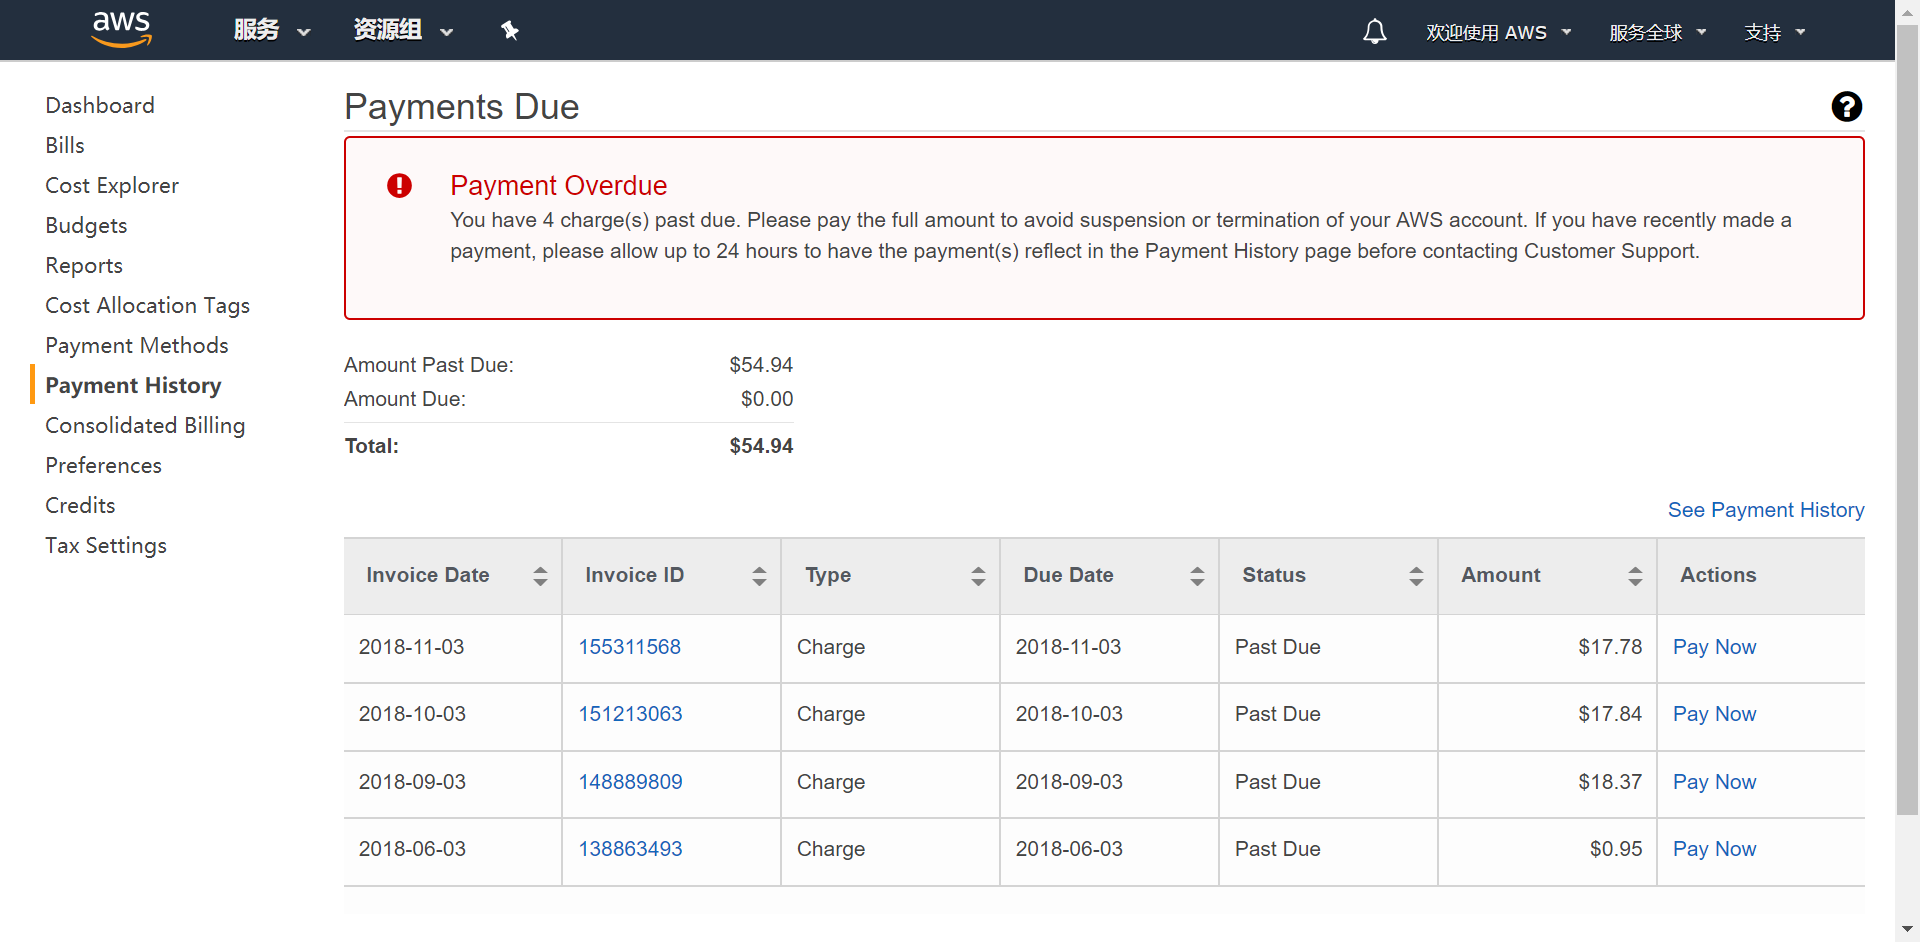The height and width of the screenshot is (942, 1920).
Task: Sort table by Status arrows
Action: [x=1416, y=576]
